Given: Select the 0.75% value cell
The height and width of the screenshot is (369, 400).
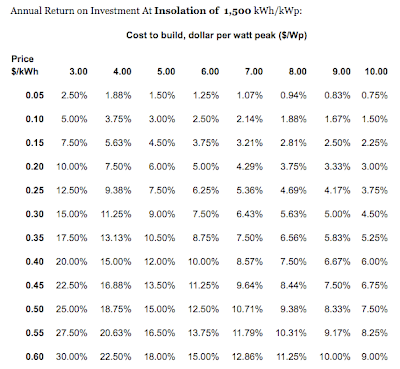Looking at the screenshot, I should pos(375,95).
